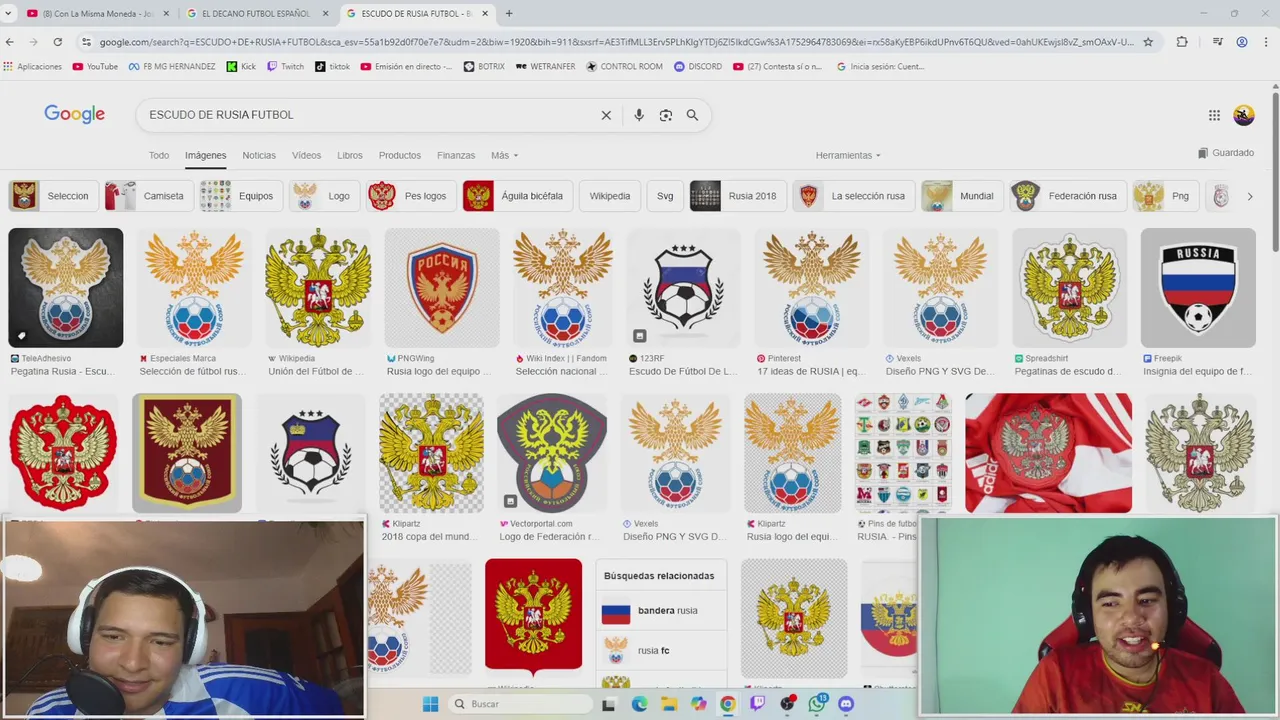This screenshot has width=1280, height=720.
Task: Open the Vectorportal Logo de Federación thumbnail
Action: coord(552,453)
